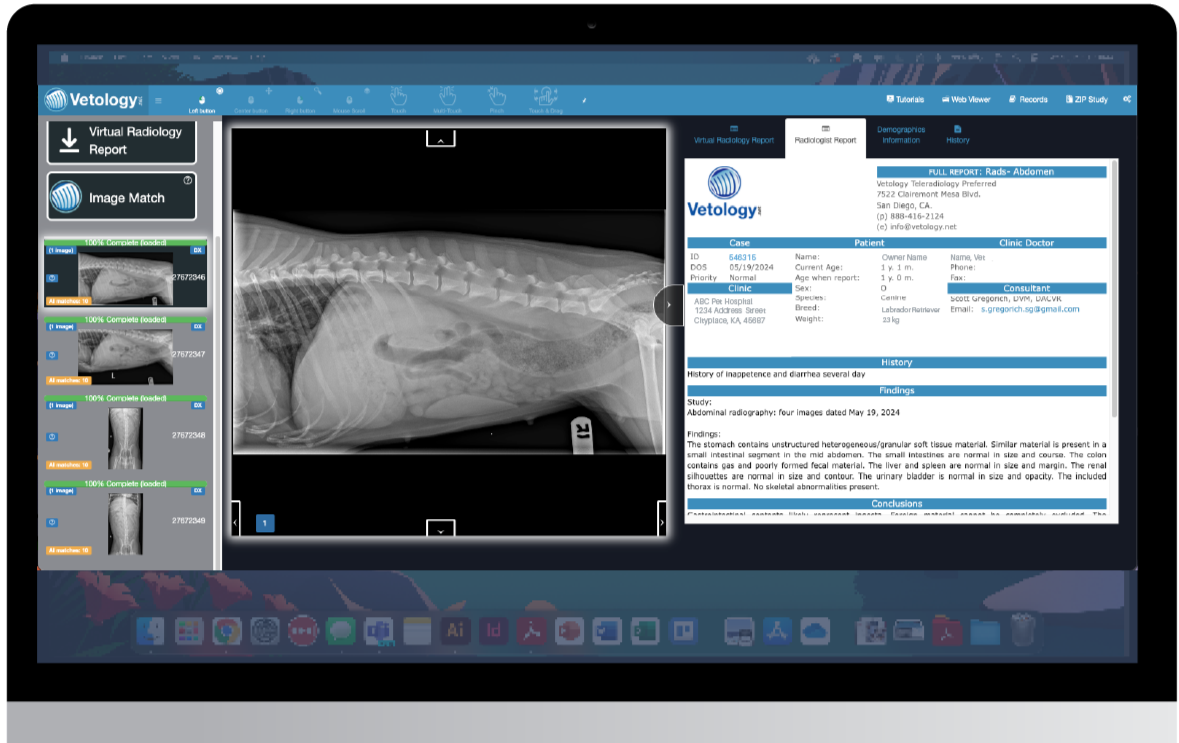Click the Image Match button
This screenshot has height=743, width=1179.
(x=122, y=197)
